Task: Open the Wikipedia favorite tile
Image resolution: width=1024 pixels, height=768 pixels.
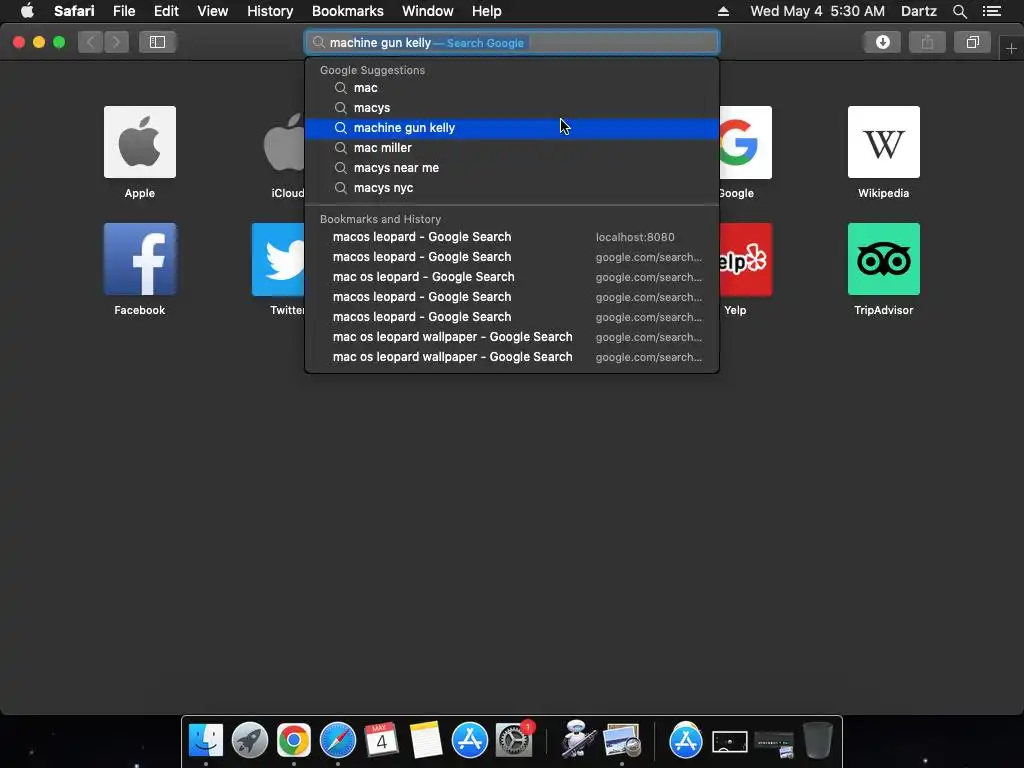Action: pos(884,142)
